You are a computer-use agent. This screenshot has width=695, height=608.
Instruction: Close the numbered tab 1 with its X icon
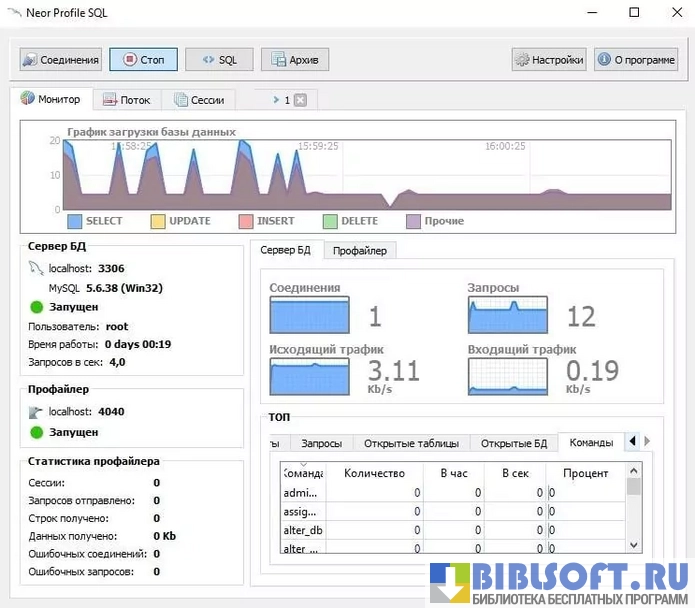click(300, 100)
